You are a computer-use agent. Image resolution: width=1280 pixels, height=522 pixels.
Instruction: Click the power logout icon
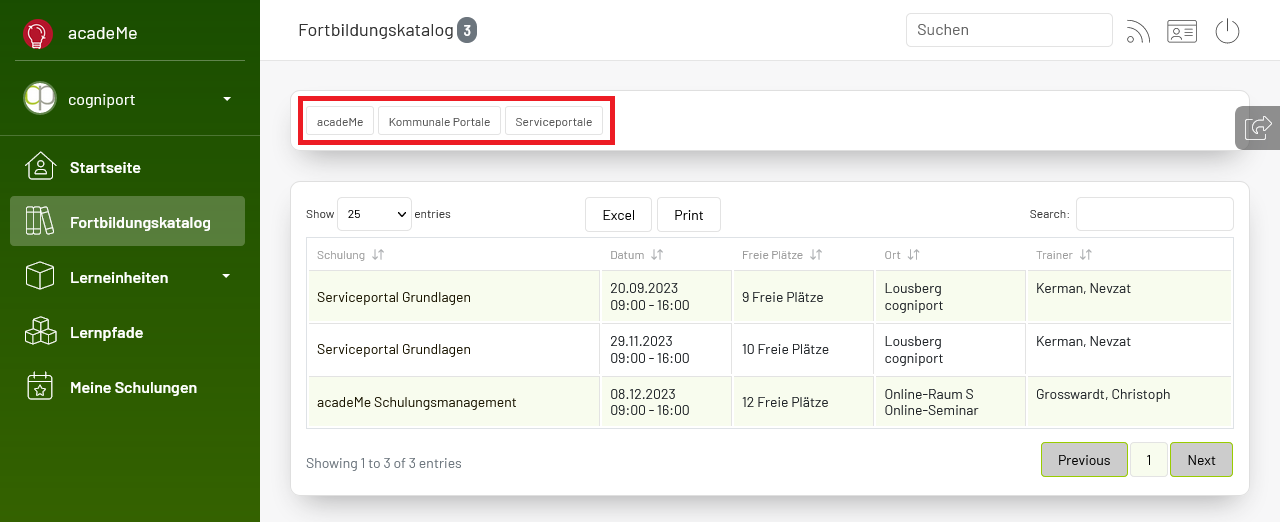coord(1227,32)
